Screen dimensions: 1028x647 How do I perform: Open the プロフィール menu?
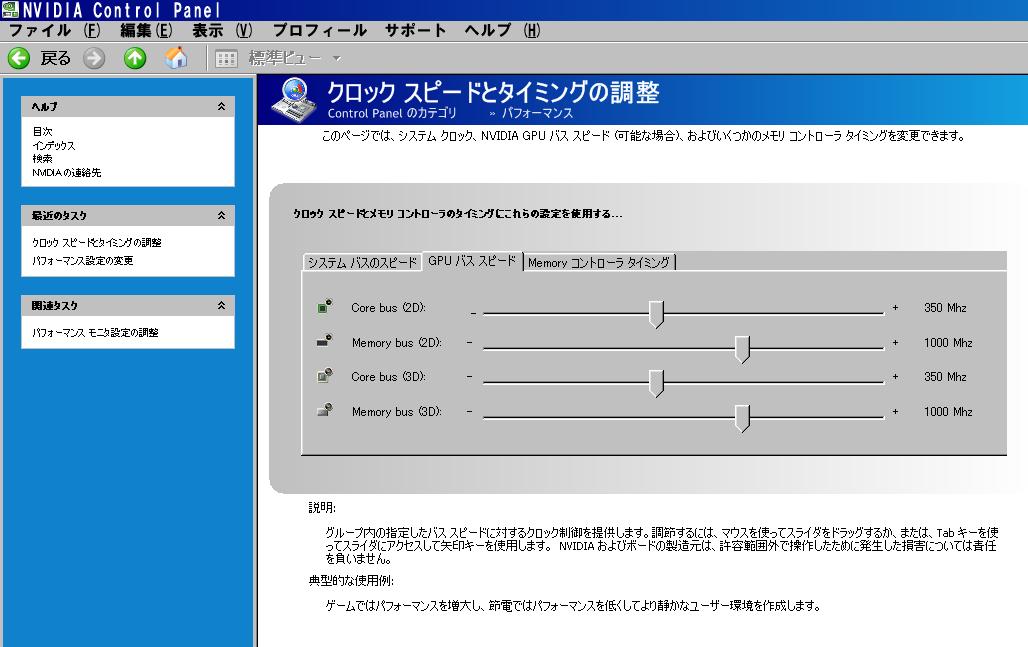click(319, 30)
